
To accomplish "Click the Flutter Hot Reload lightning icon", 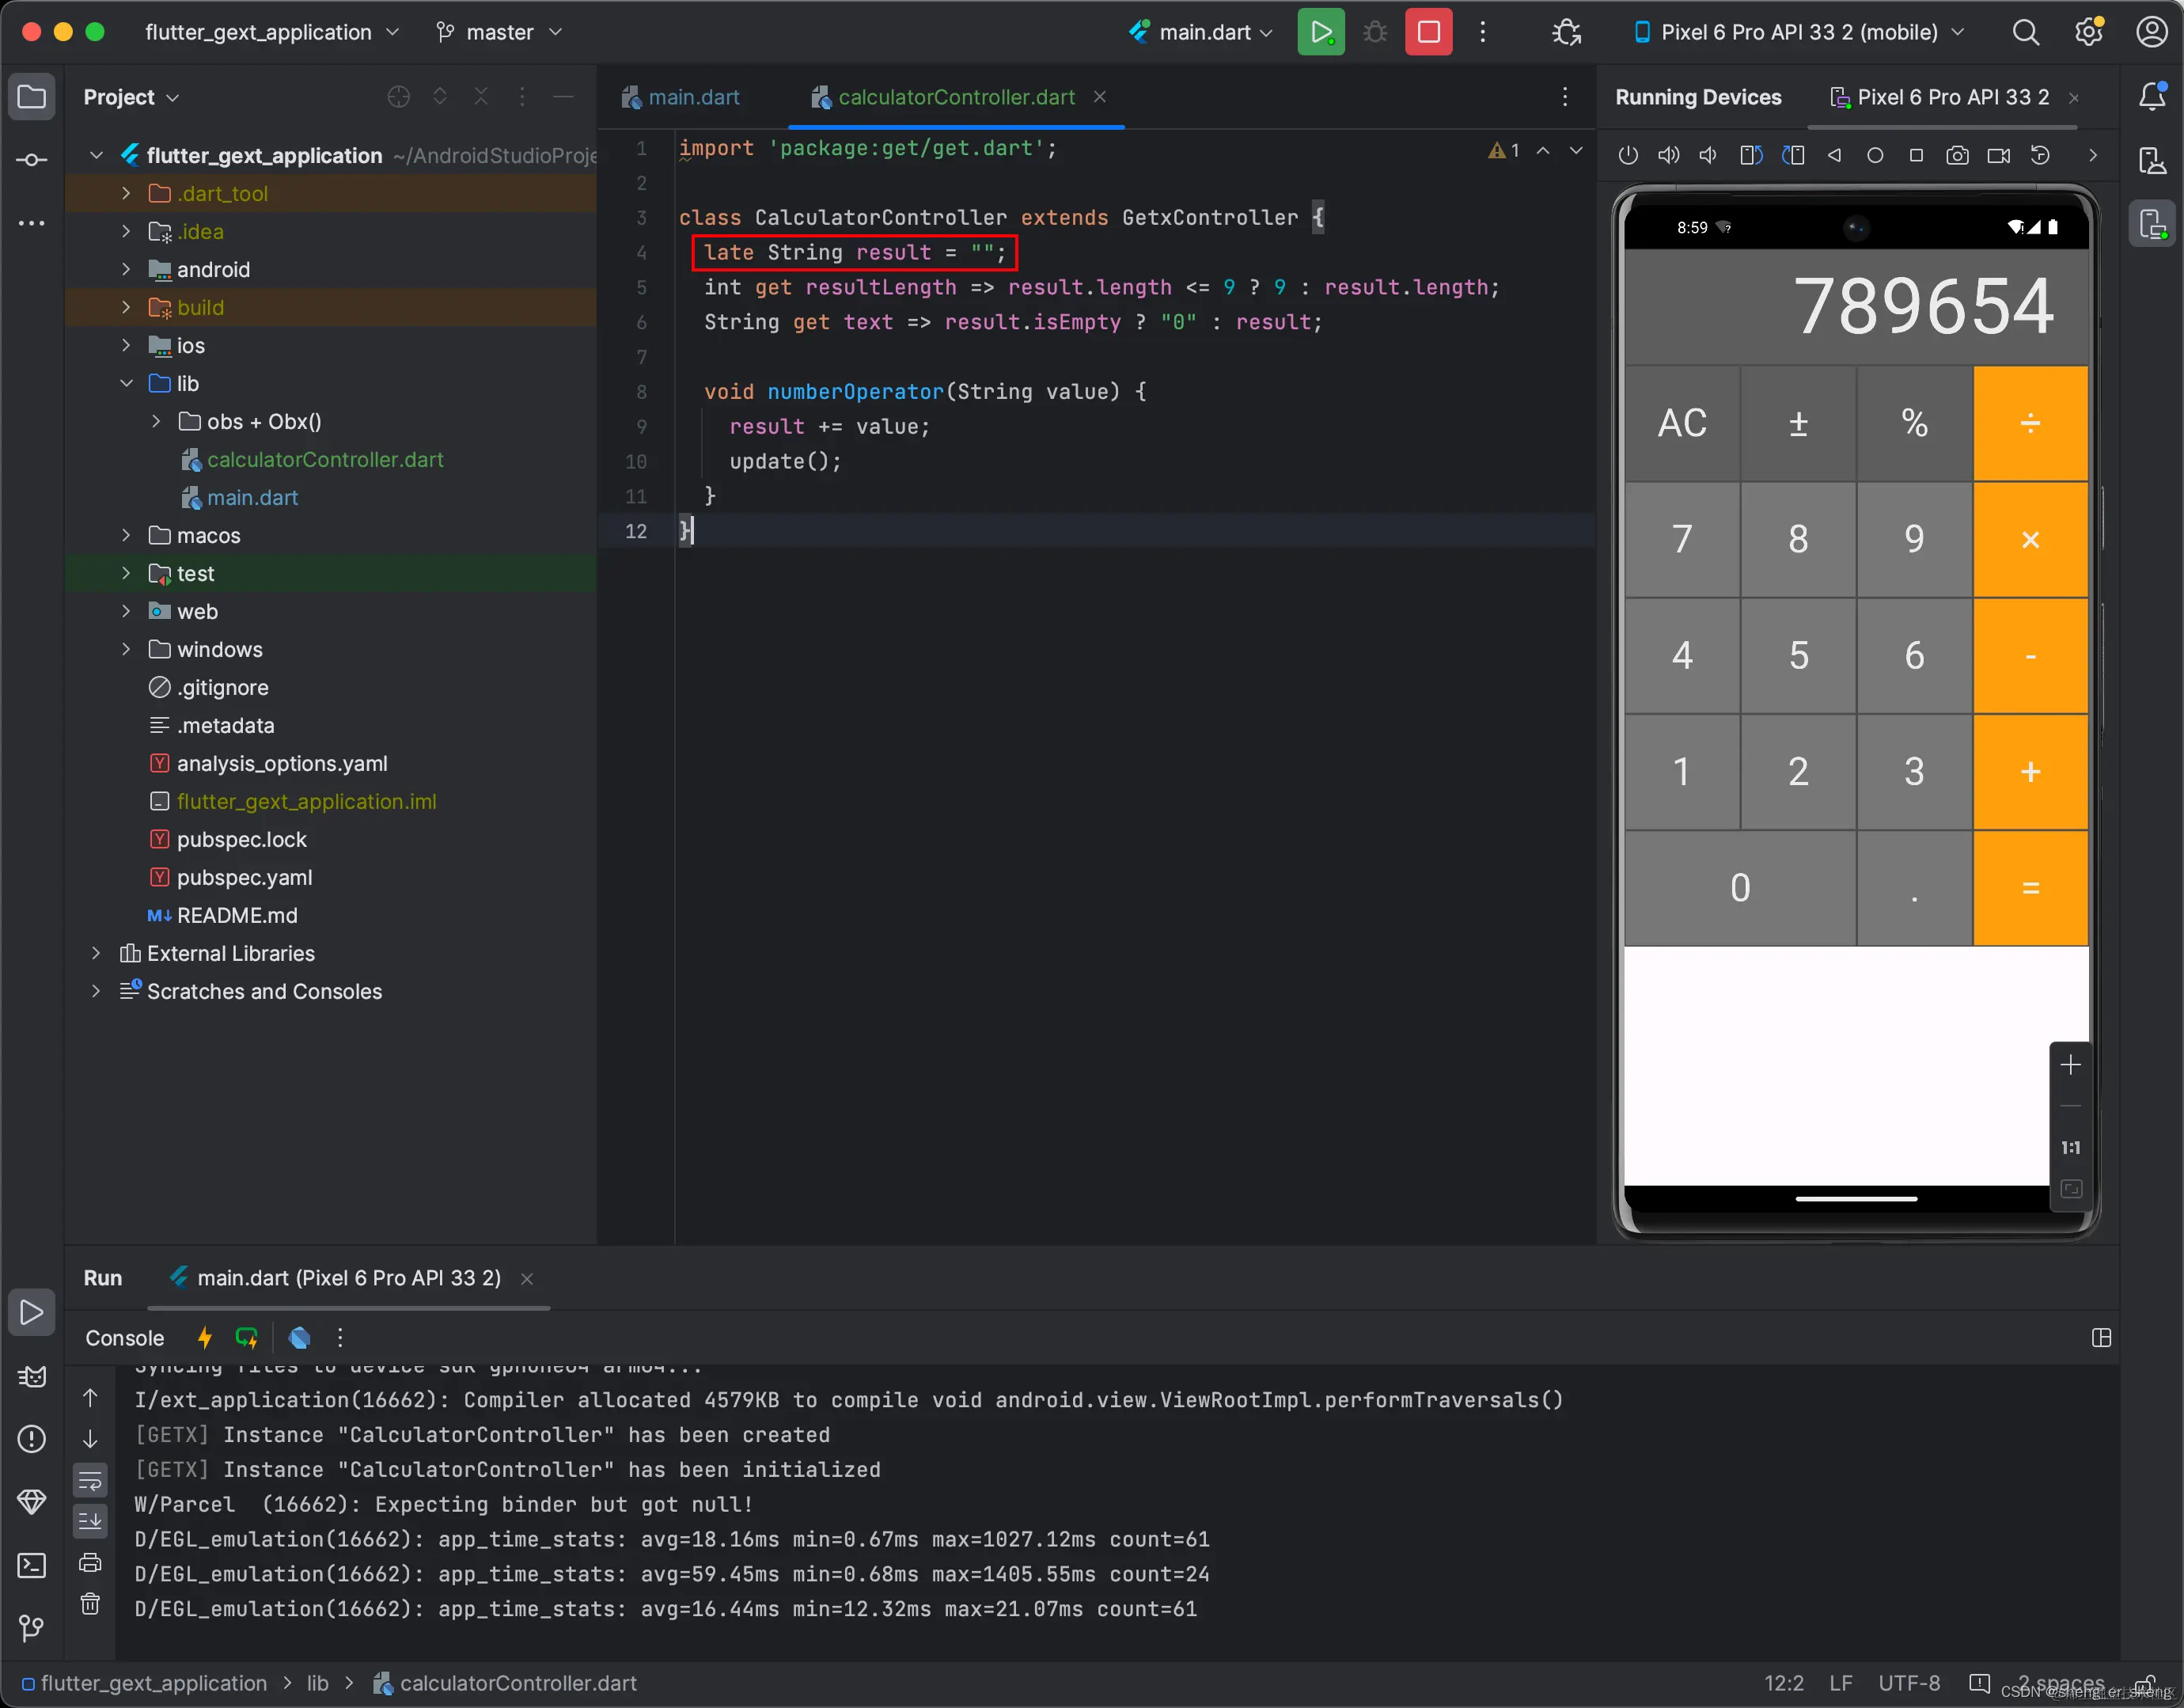I will (x=205, y=1338).
